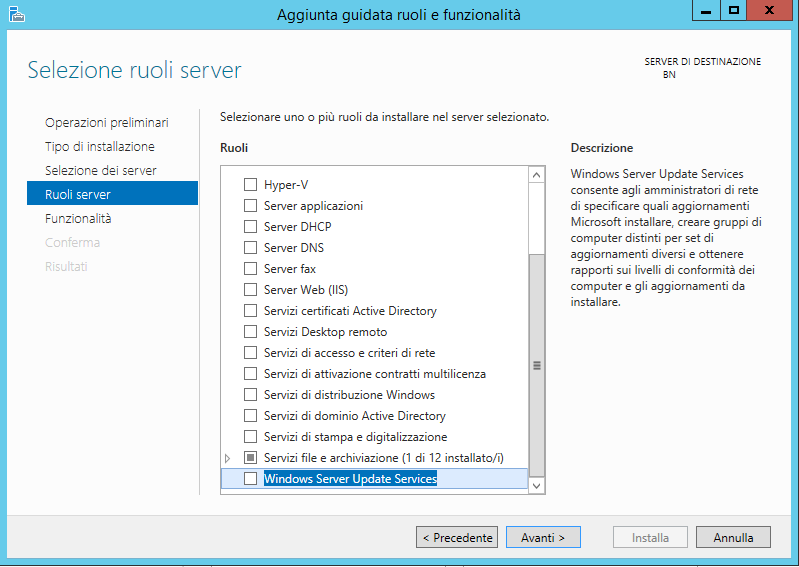Select Server fax role label

[x=290, y=268]
